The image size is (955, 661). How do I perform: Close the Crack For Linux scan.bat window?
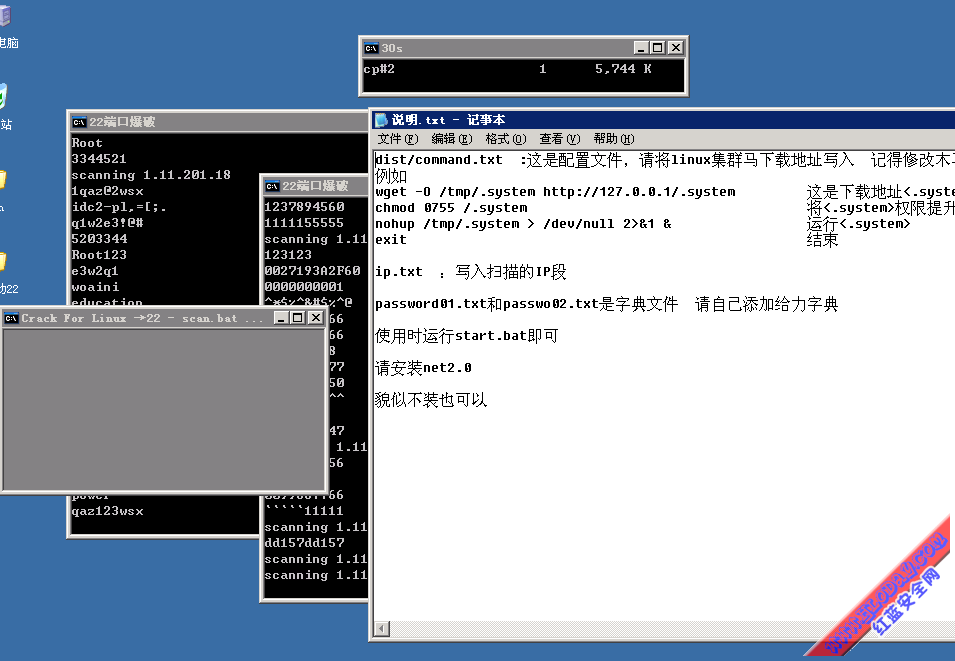tap(315, 317)
